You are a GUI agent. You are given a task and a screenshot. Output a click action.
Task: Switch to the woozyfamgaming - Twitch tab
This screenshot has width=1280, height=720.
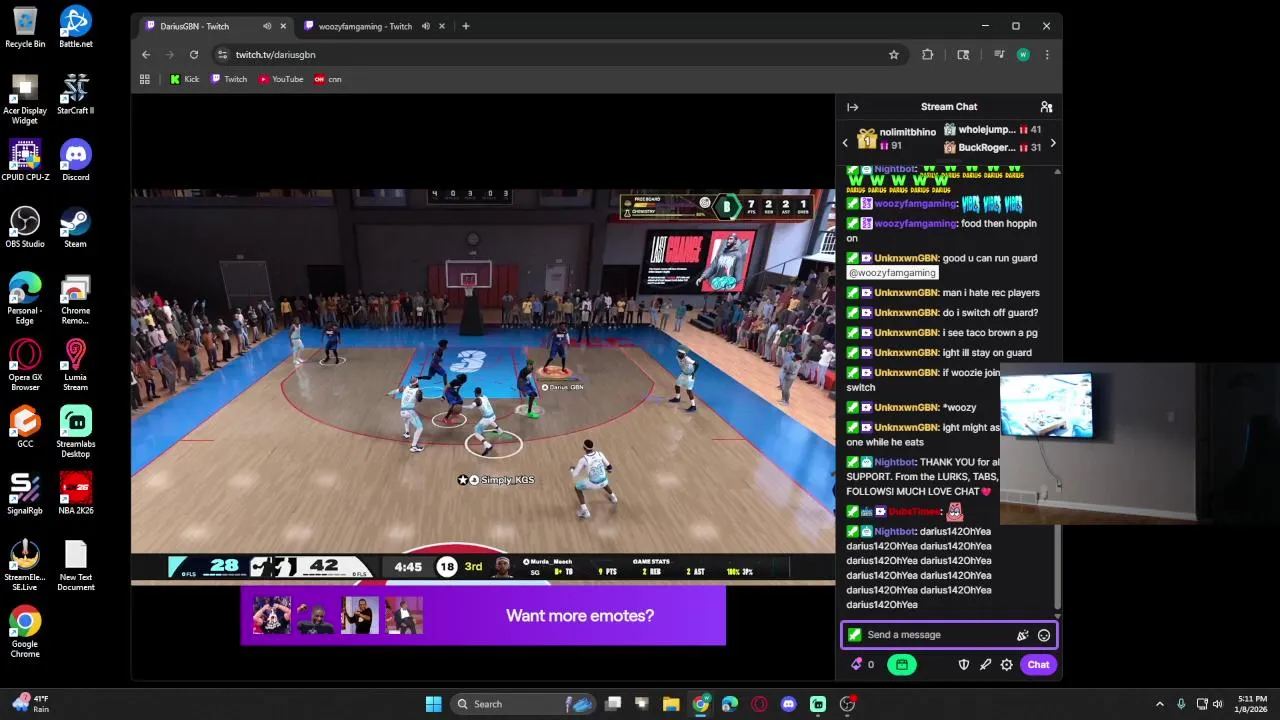tap(364, 26)
